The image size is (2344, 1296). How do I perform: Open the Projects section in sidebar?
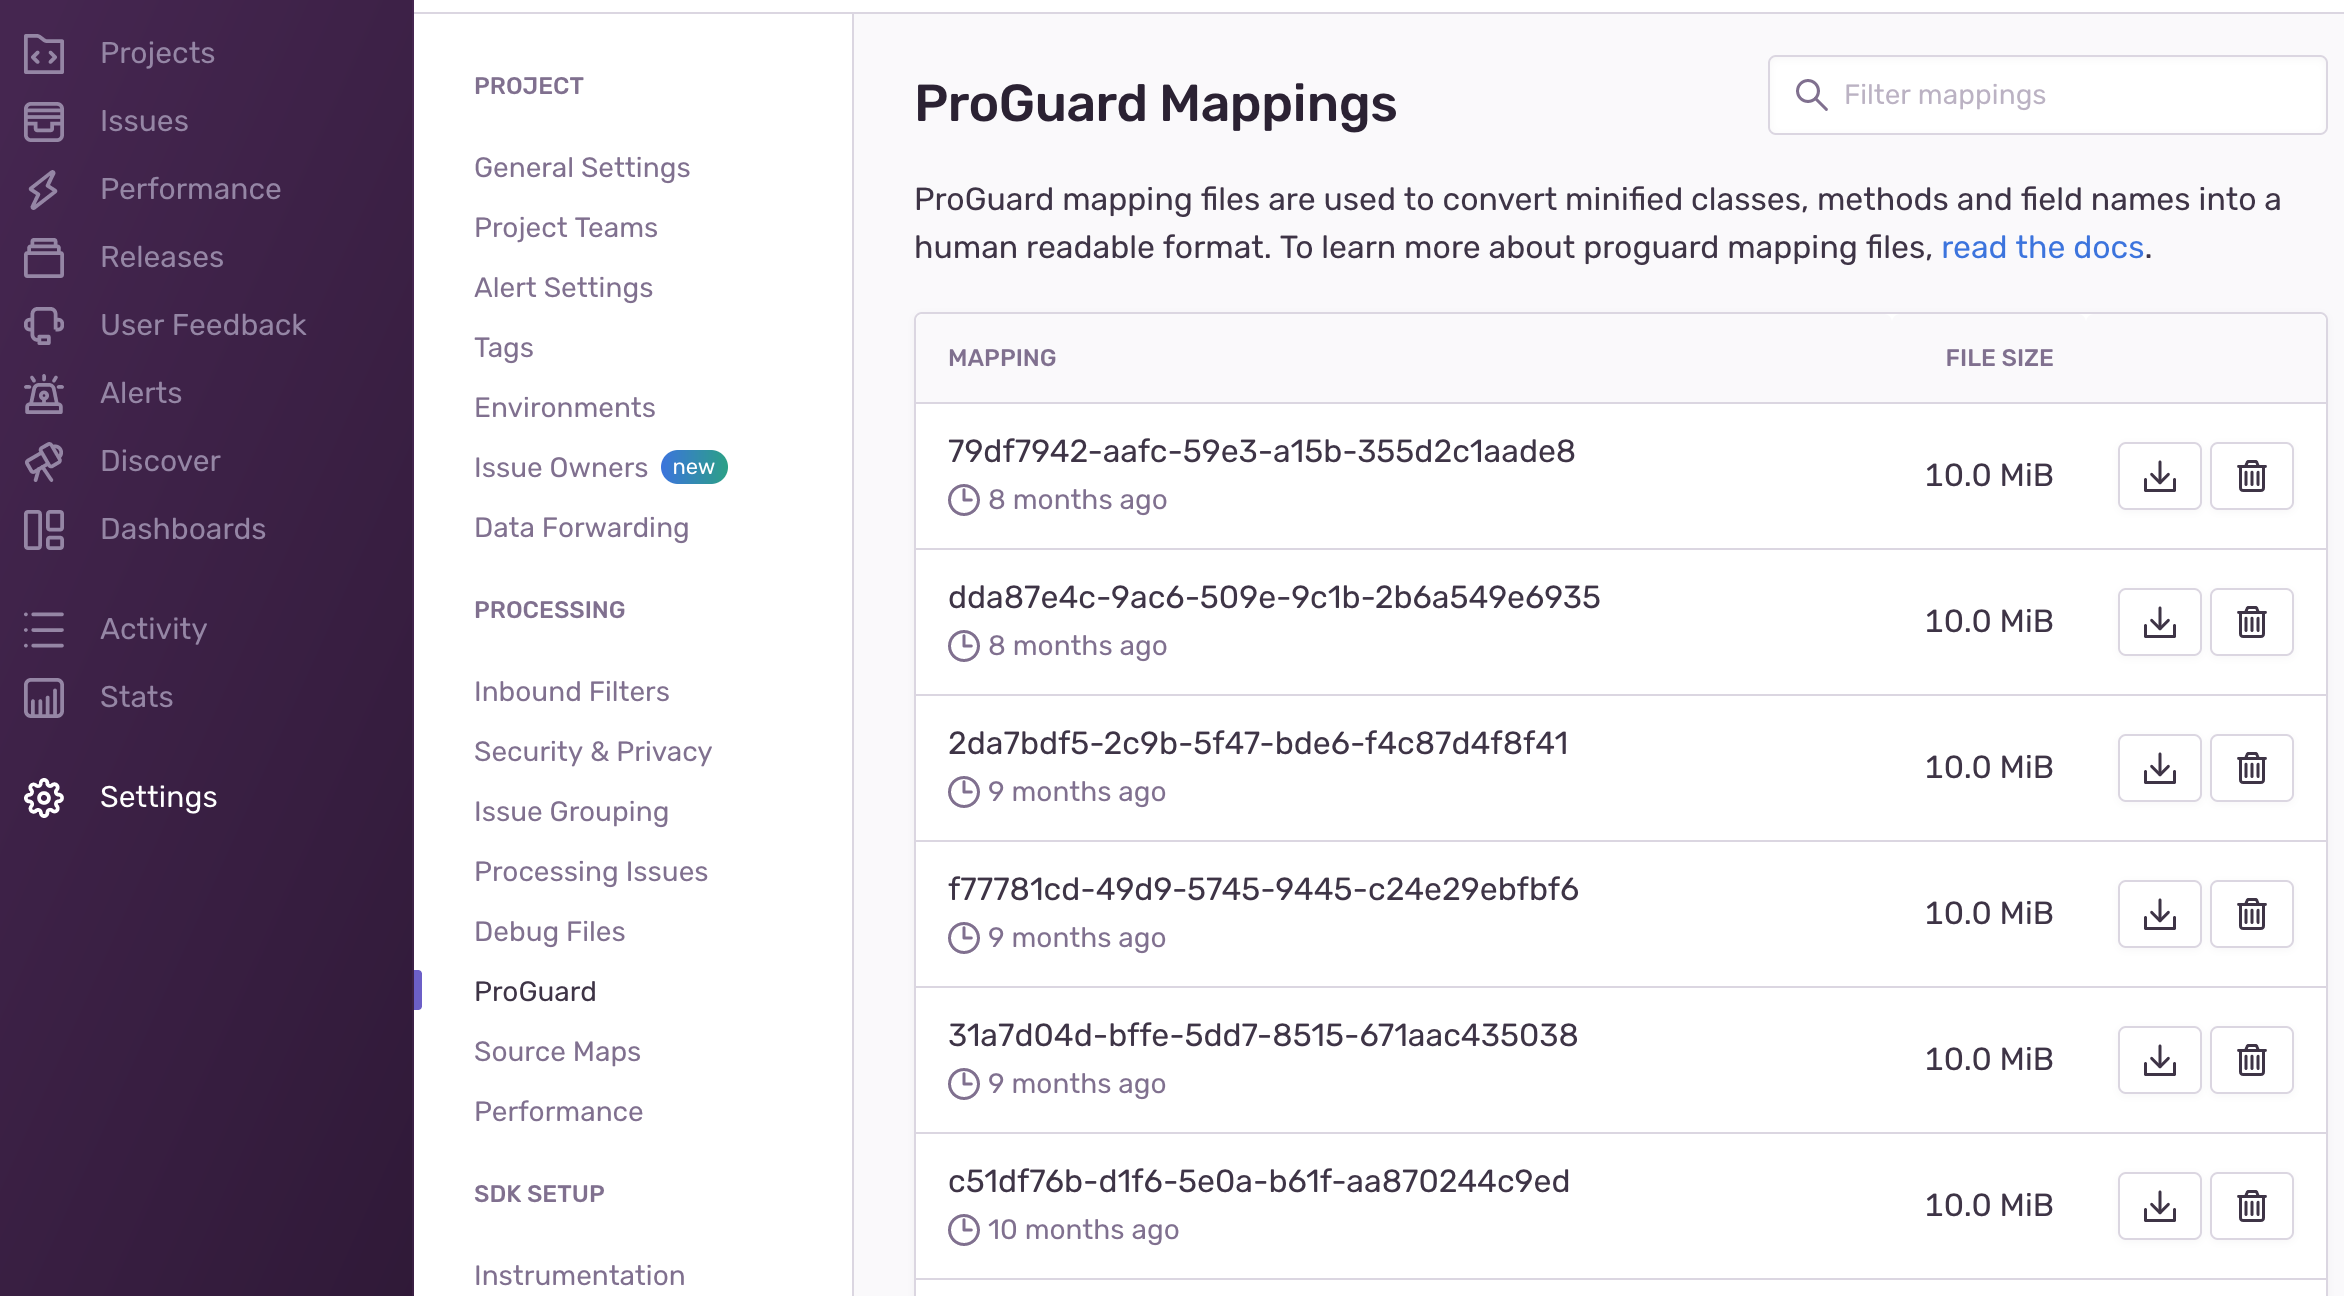click(x=42, y=53)
